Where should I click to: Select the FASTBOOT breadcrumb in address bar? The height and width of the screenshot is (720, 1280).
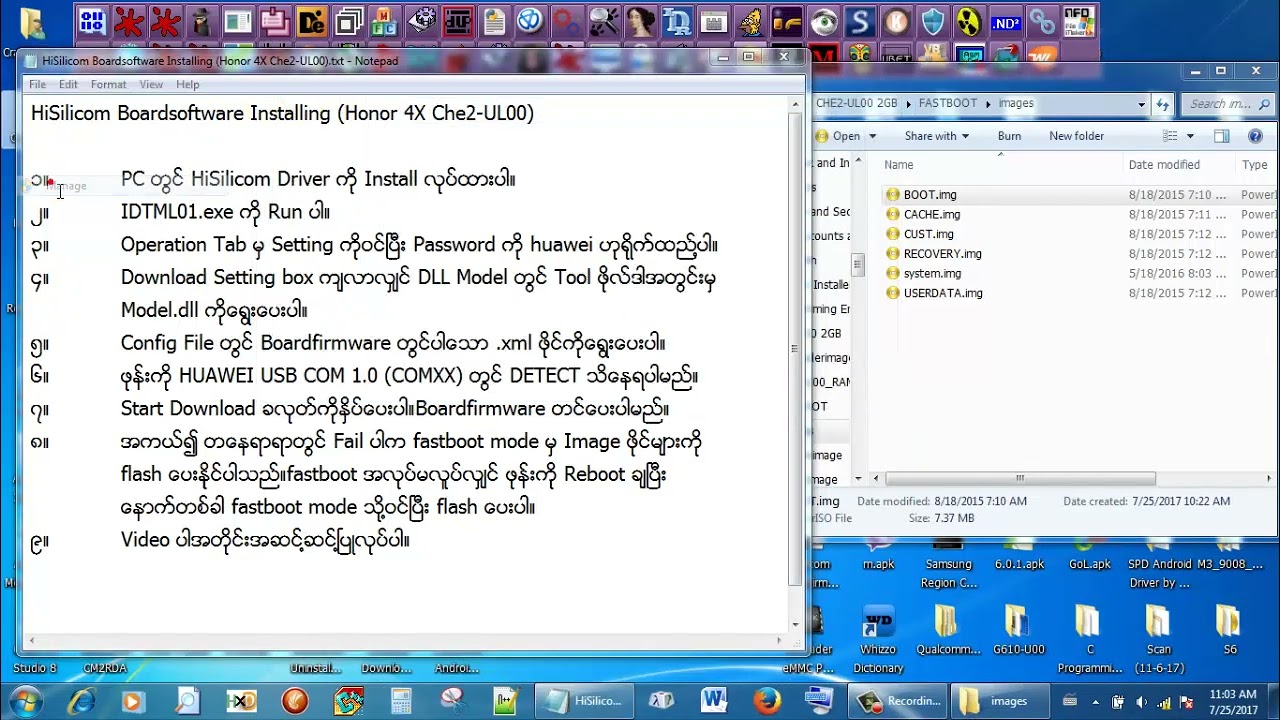tap(947, 103)
